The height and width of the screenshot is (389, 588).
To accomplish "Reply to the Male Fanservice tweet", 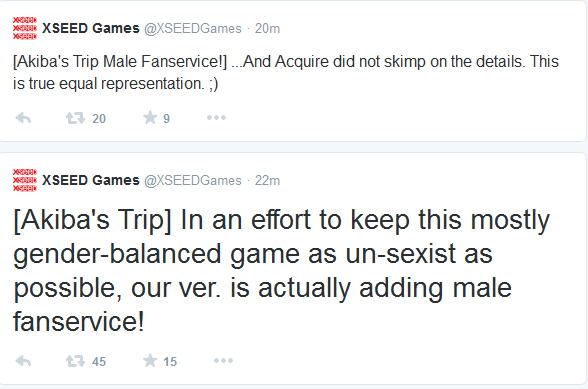I will pyautogui.click(x=23, y=118).
